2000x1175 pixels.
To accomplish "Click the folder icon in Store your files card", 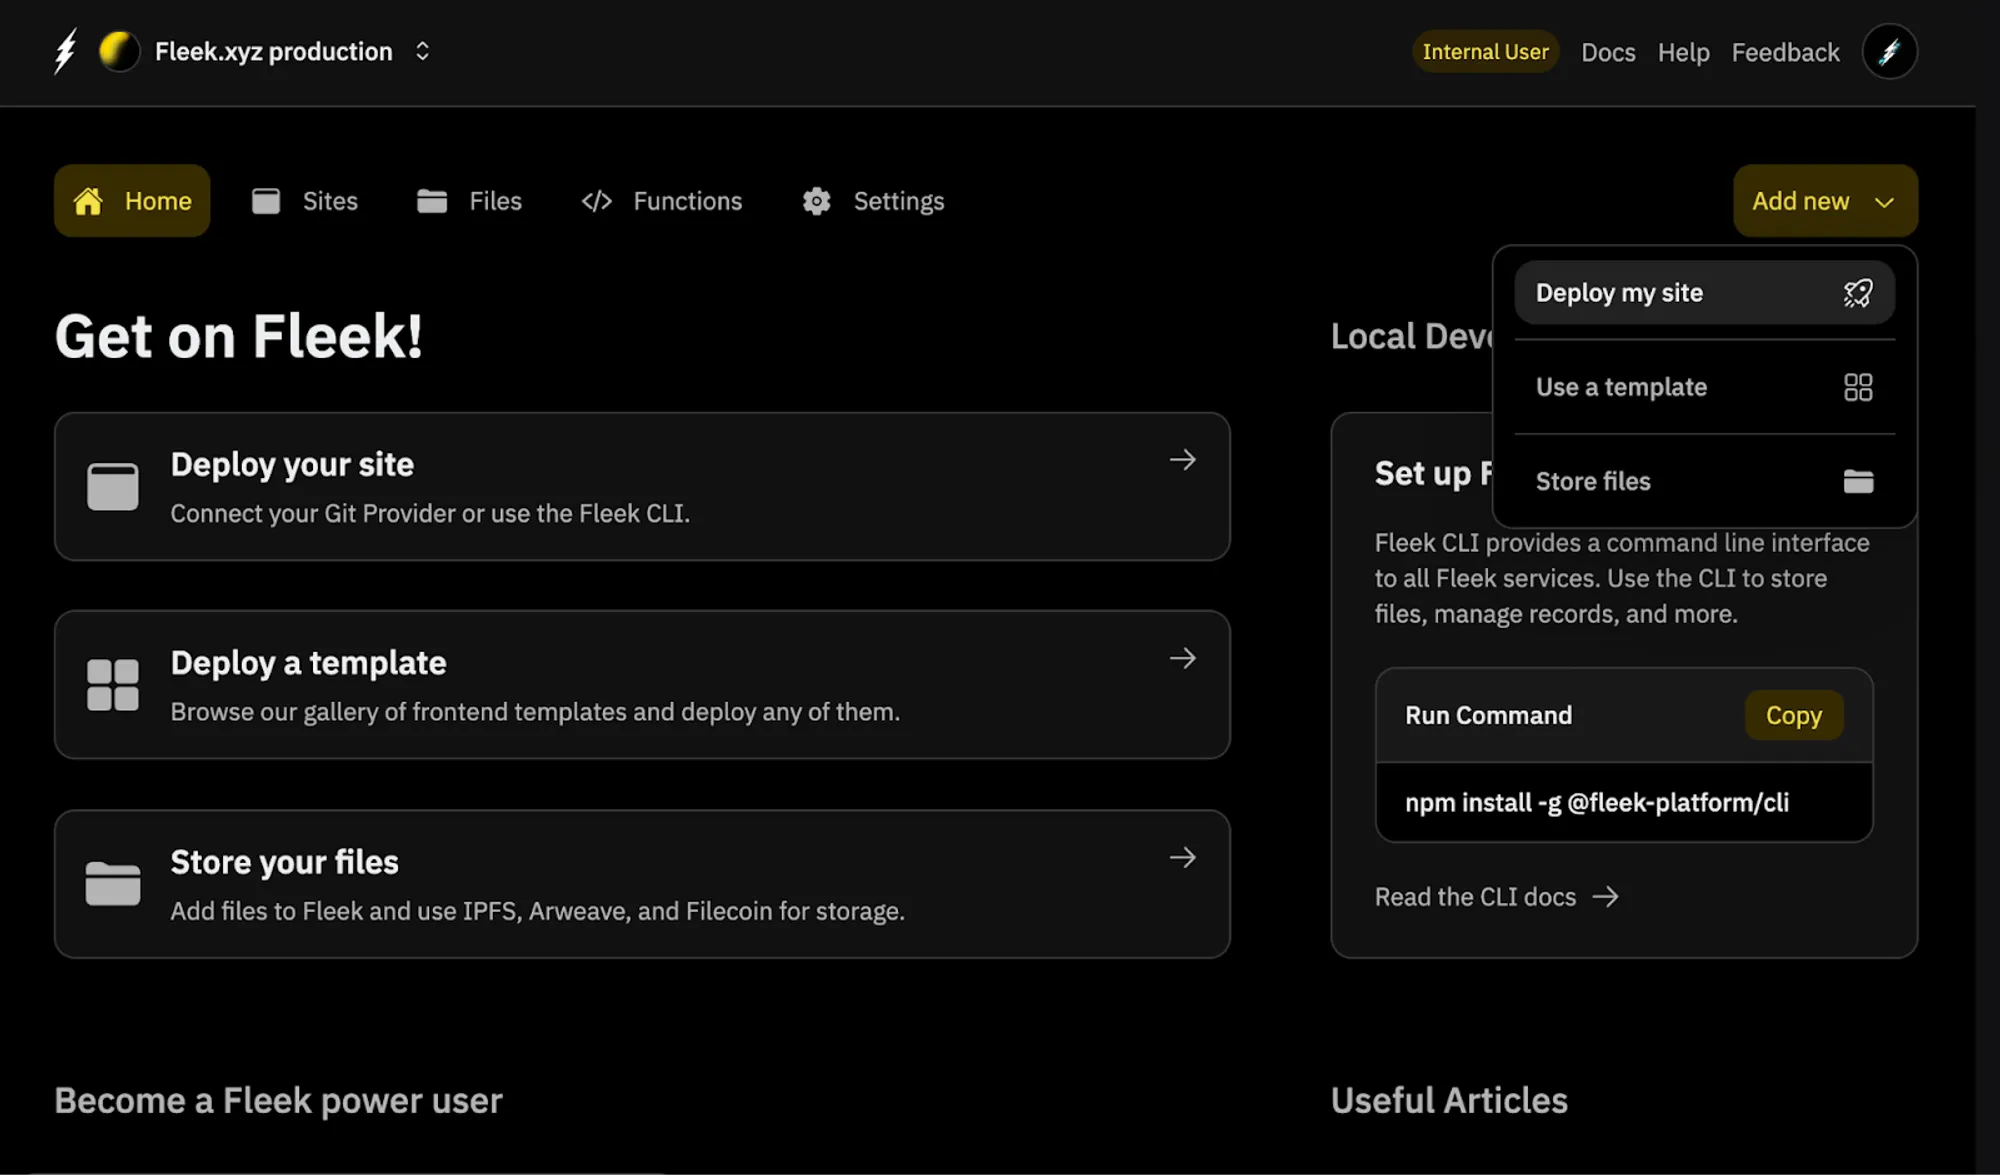I will 113,884.
